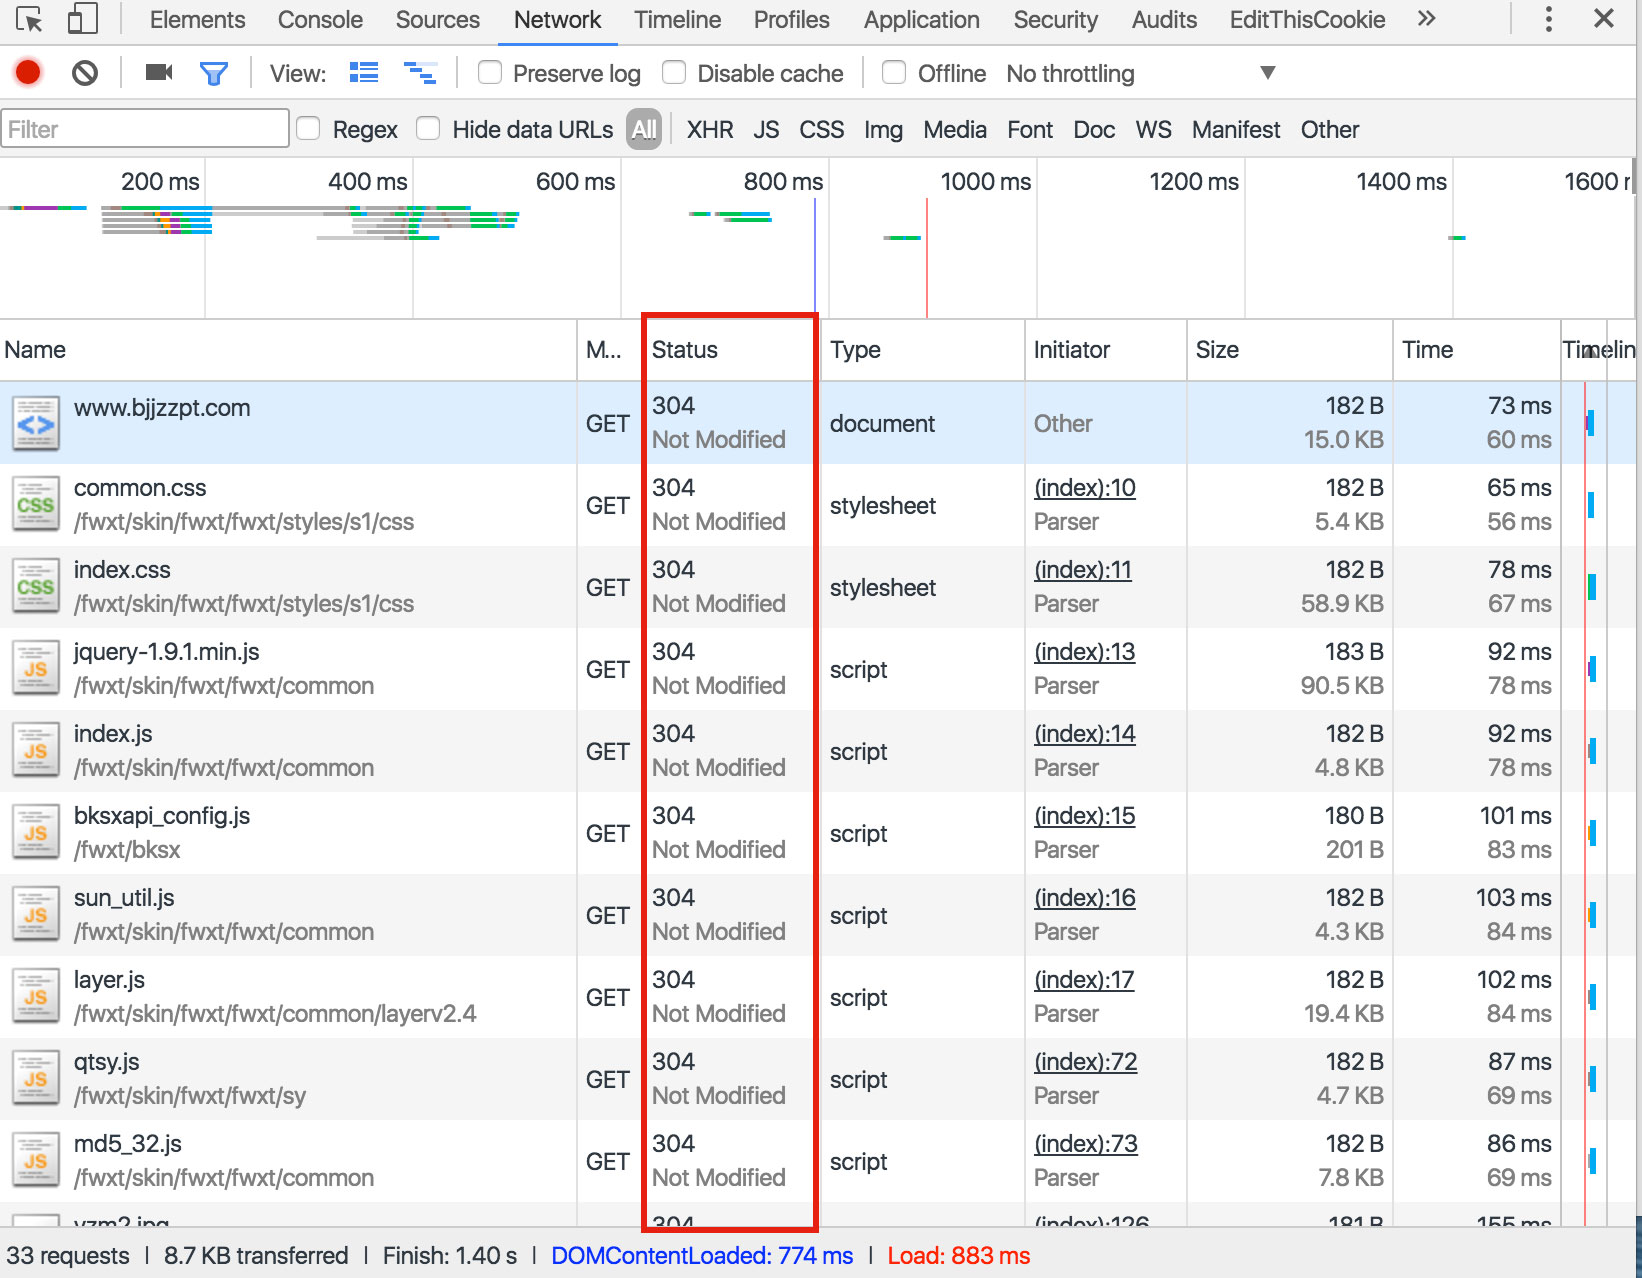Click the Filter text input field

(x=145, y=130)
